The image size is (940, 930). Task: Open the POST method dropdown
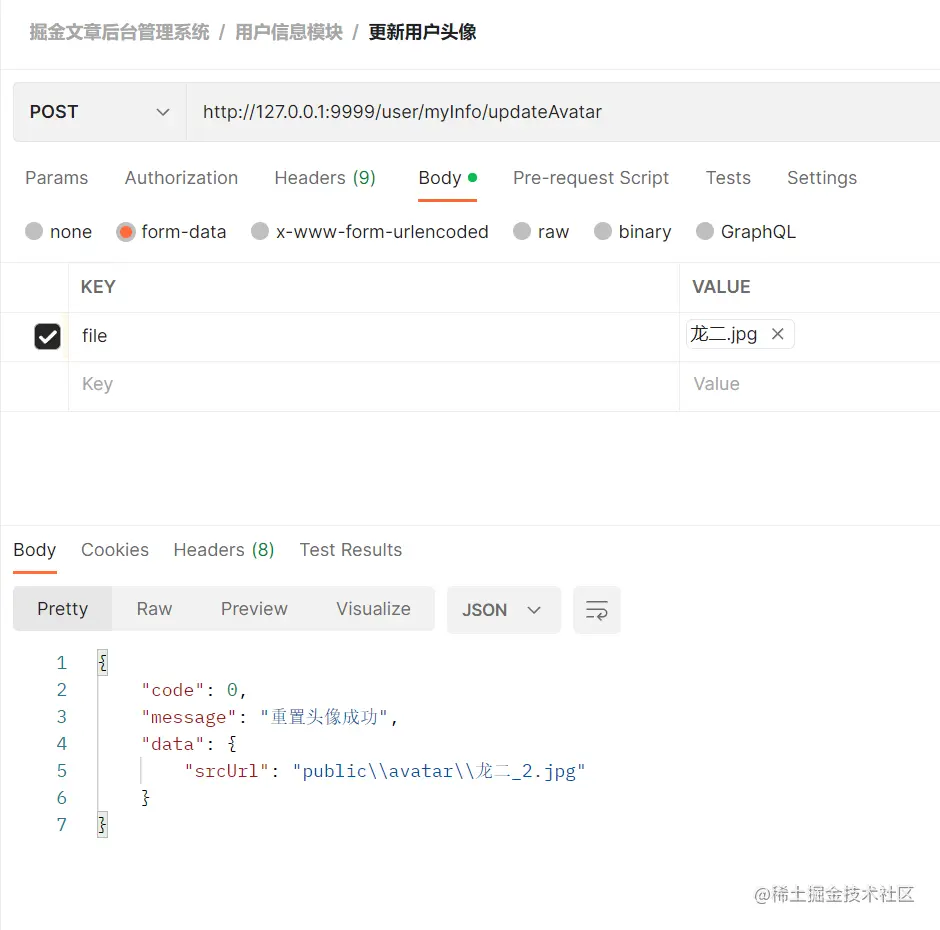coord(100,112)
